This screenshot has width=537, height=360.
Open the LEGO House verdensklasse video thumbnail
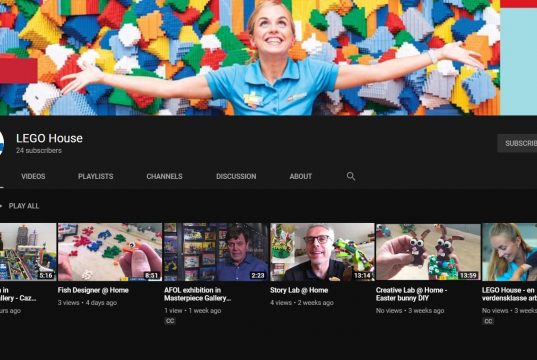tap(510, 252)
